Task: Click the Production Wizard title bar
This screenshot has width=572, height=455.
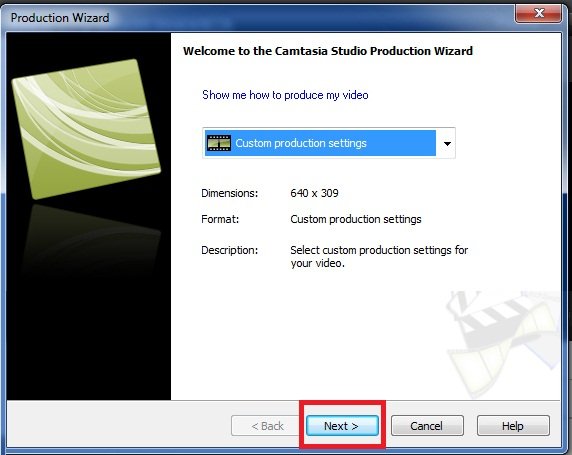Action: pos(255,18)
